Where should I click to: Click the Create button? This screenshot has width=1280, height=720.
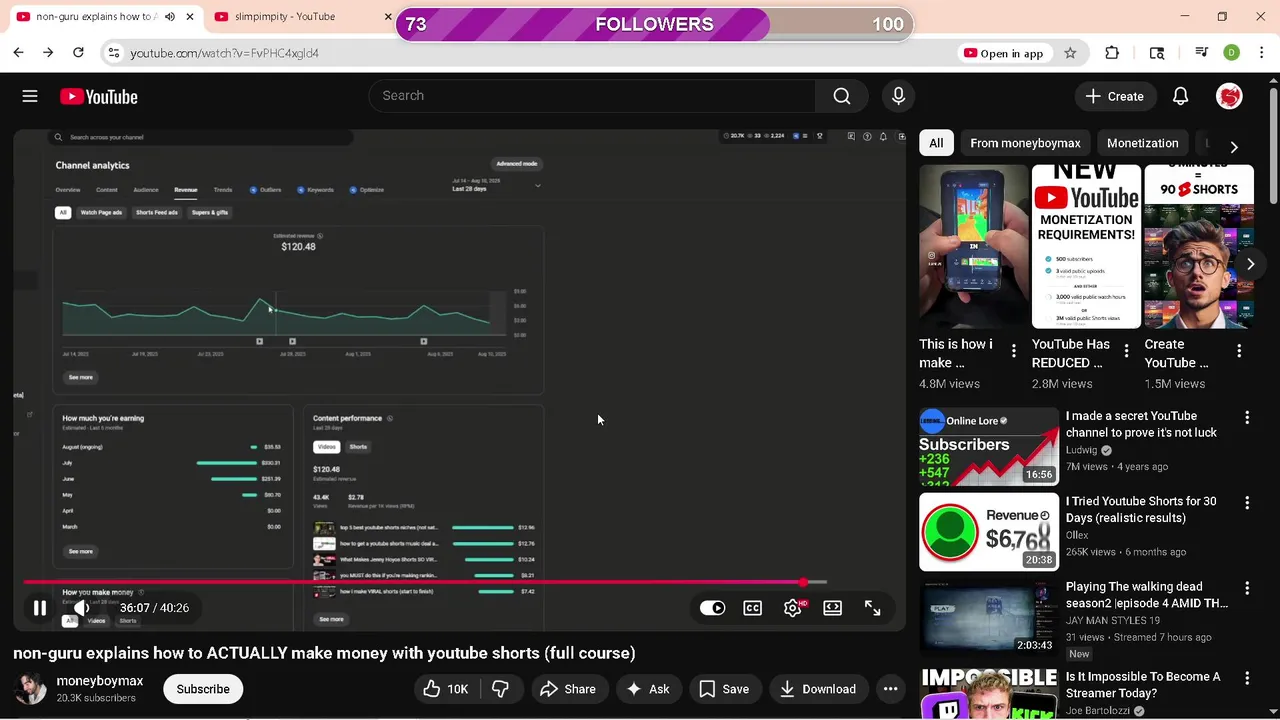pos(1115,96)
